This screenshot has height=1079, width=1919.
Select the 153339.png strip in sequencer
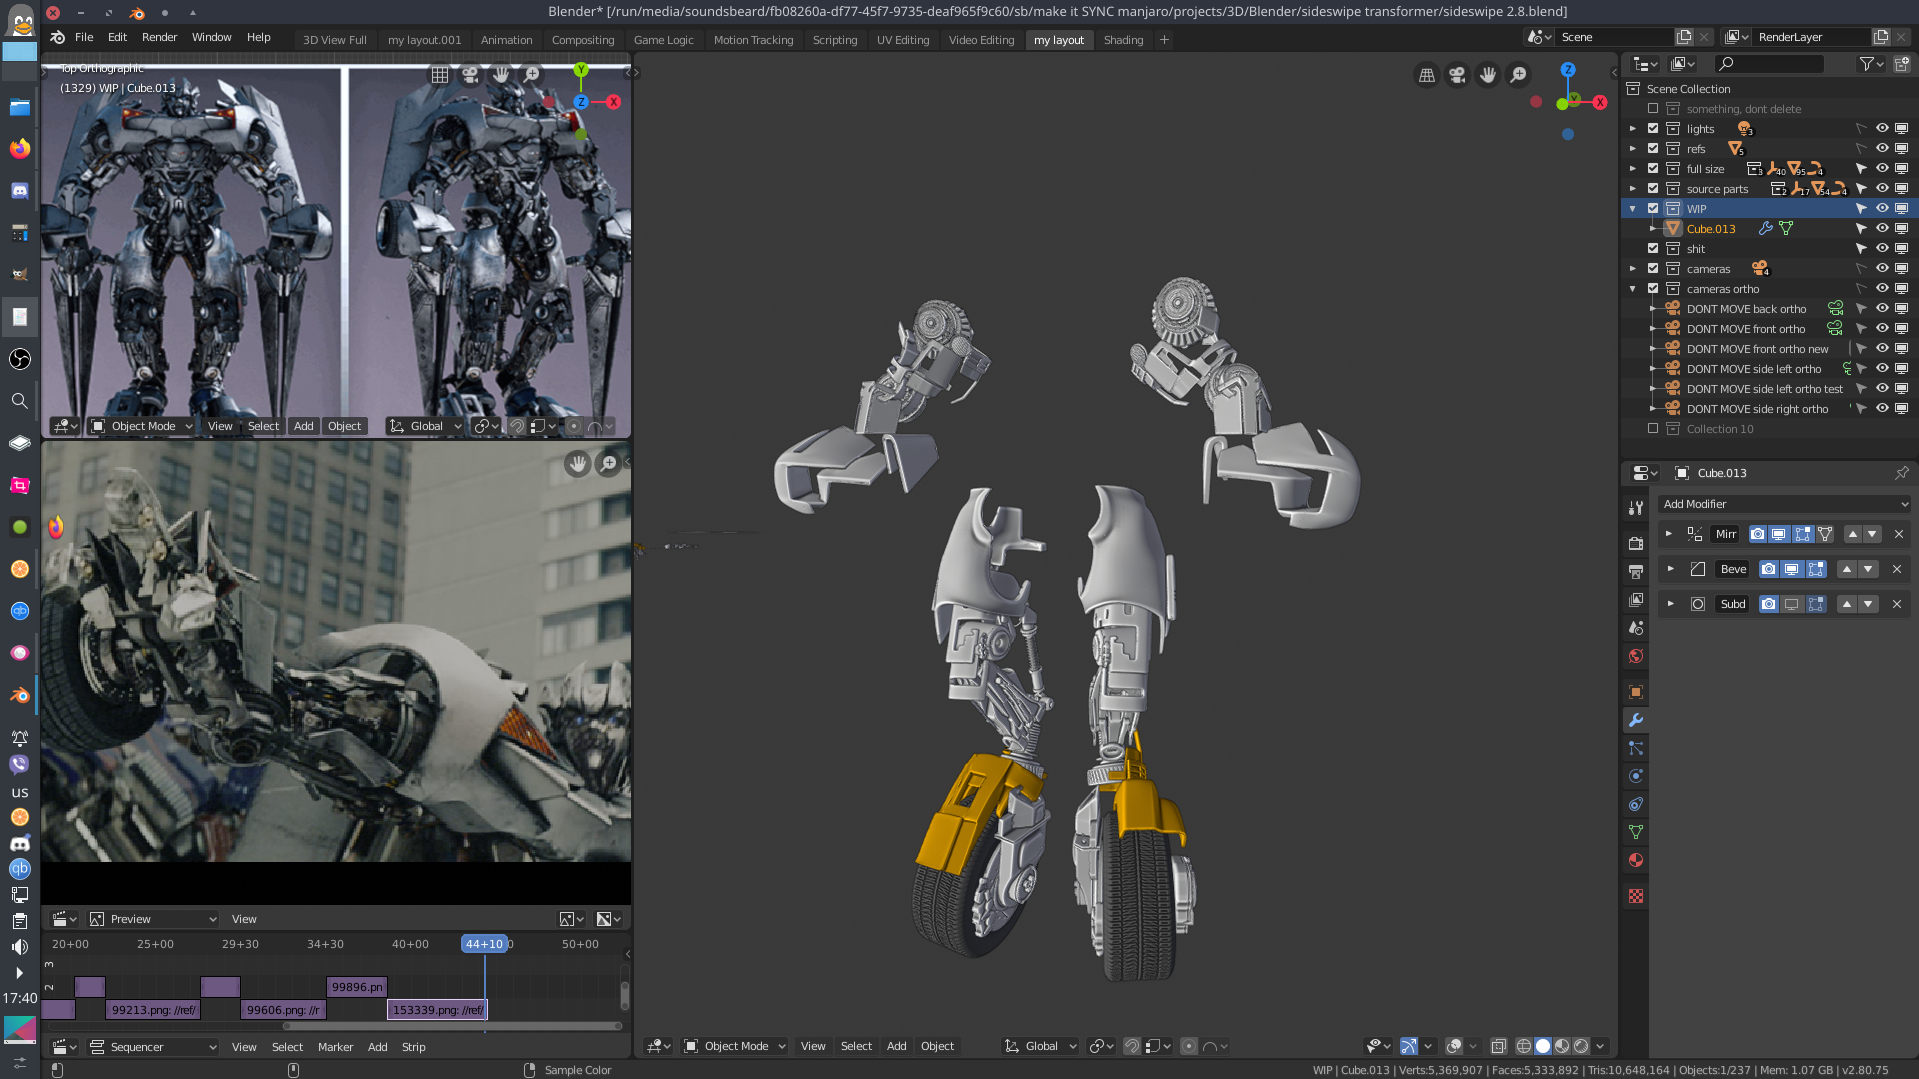pos(437,1010)
